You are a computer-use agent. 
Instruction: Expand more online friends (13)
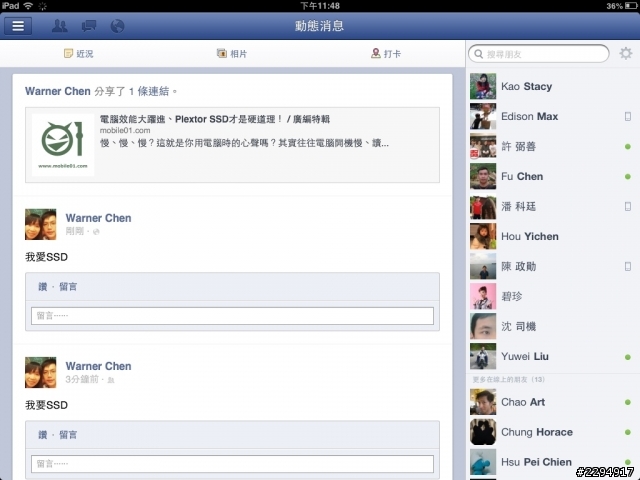tap(509, 380)
